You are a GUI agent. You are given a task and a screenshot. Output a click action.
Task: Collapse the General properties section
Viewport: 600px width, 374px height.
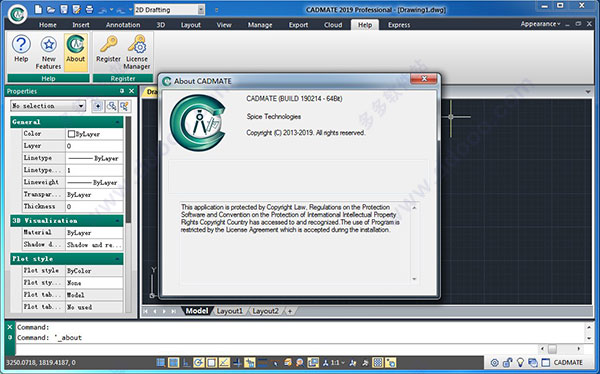(117, 122)
